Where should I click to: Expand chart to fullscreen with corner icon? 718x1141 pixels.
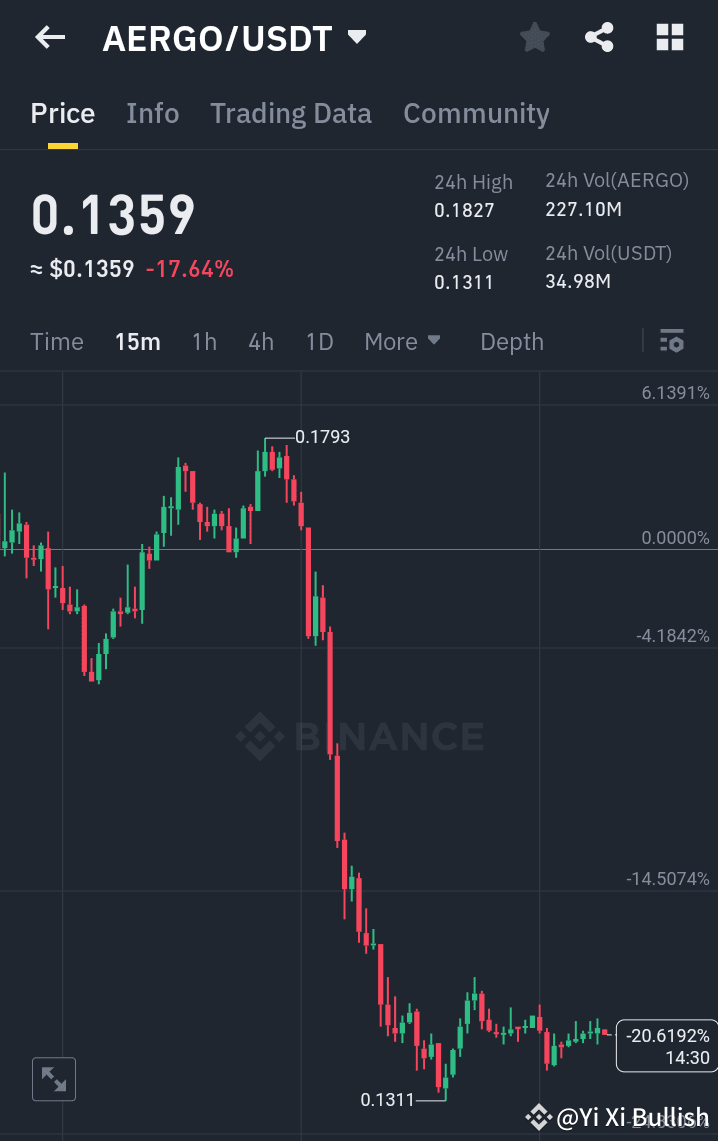point(53,1079)
